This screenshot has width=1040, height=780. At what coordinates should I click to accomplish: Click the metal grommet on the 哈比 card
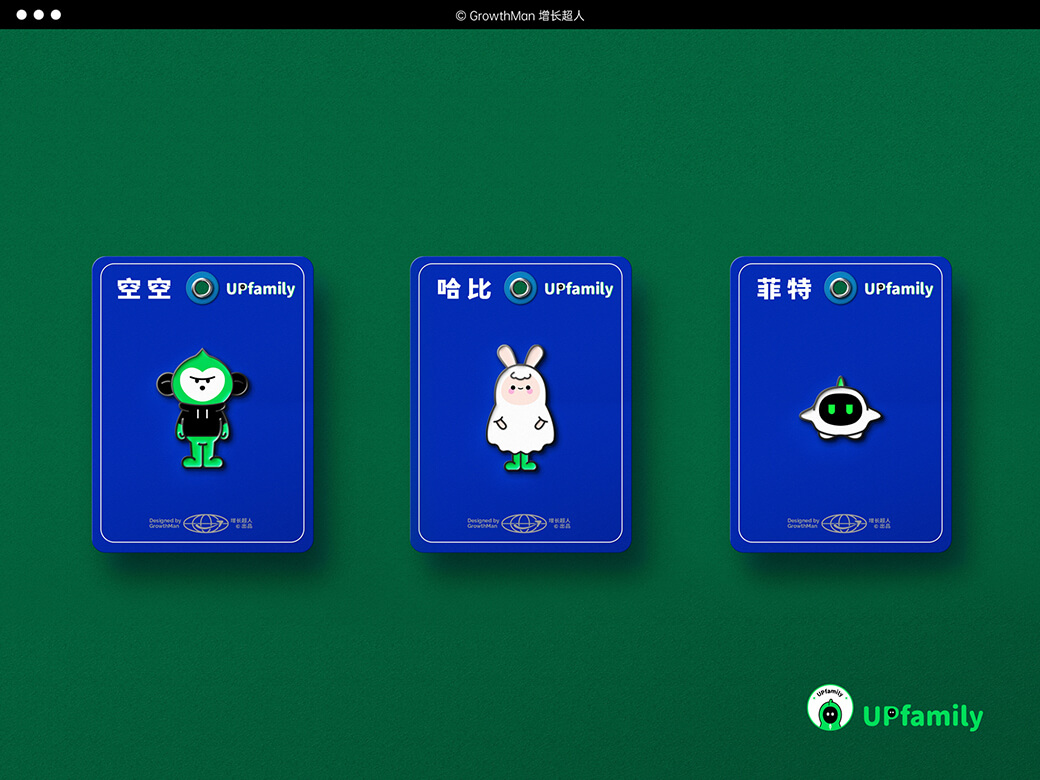click(x=520, y=289)
